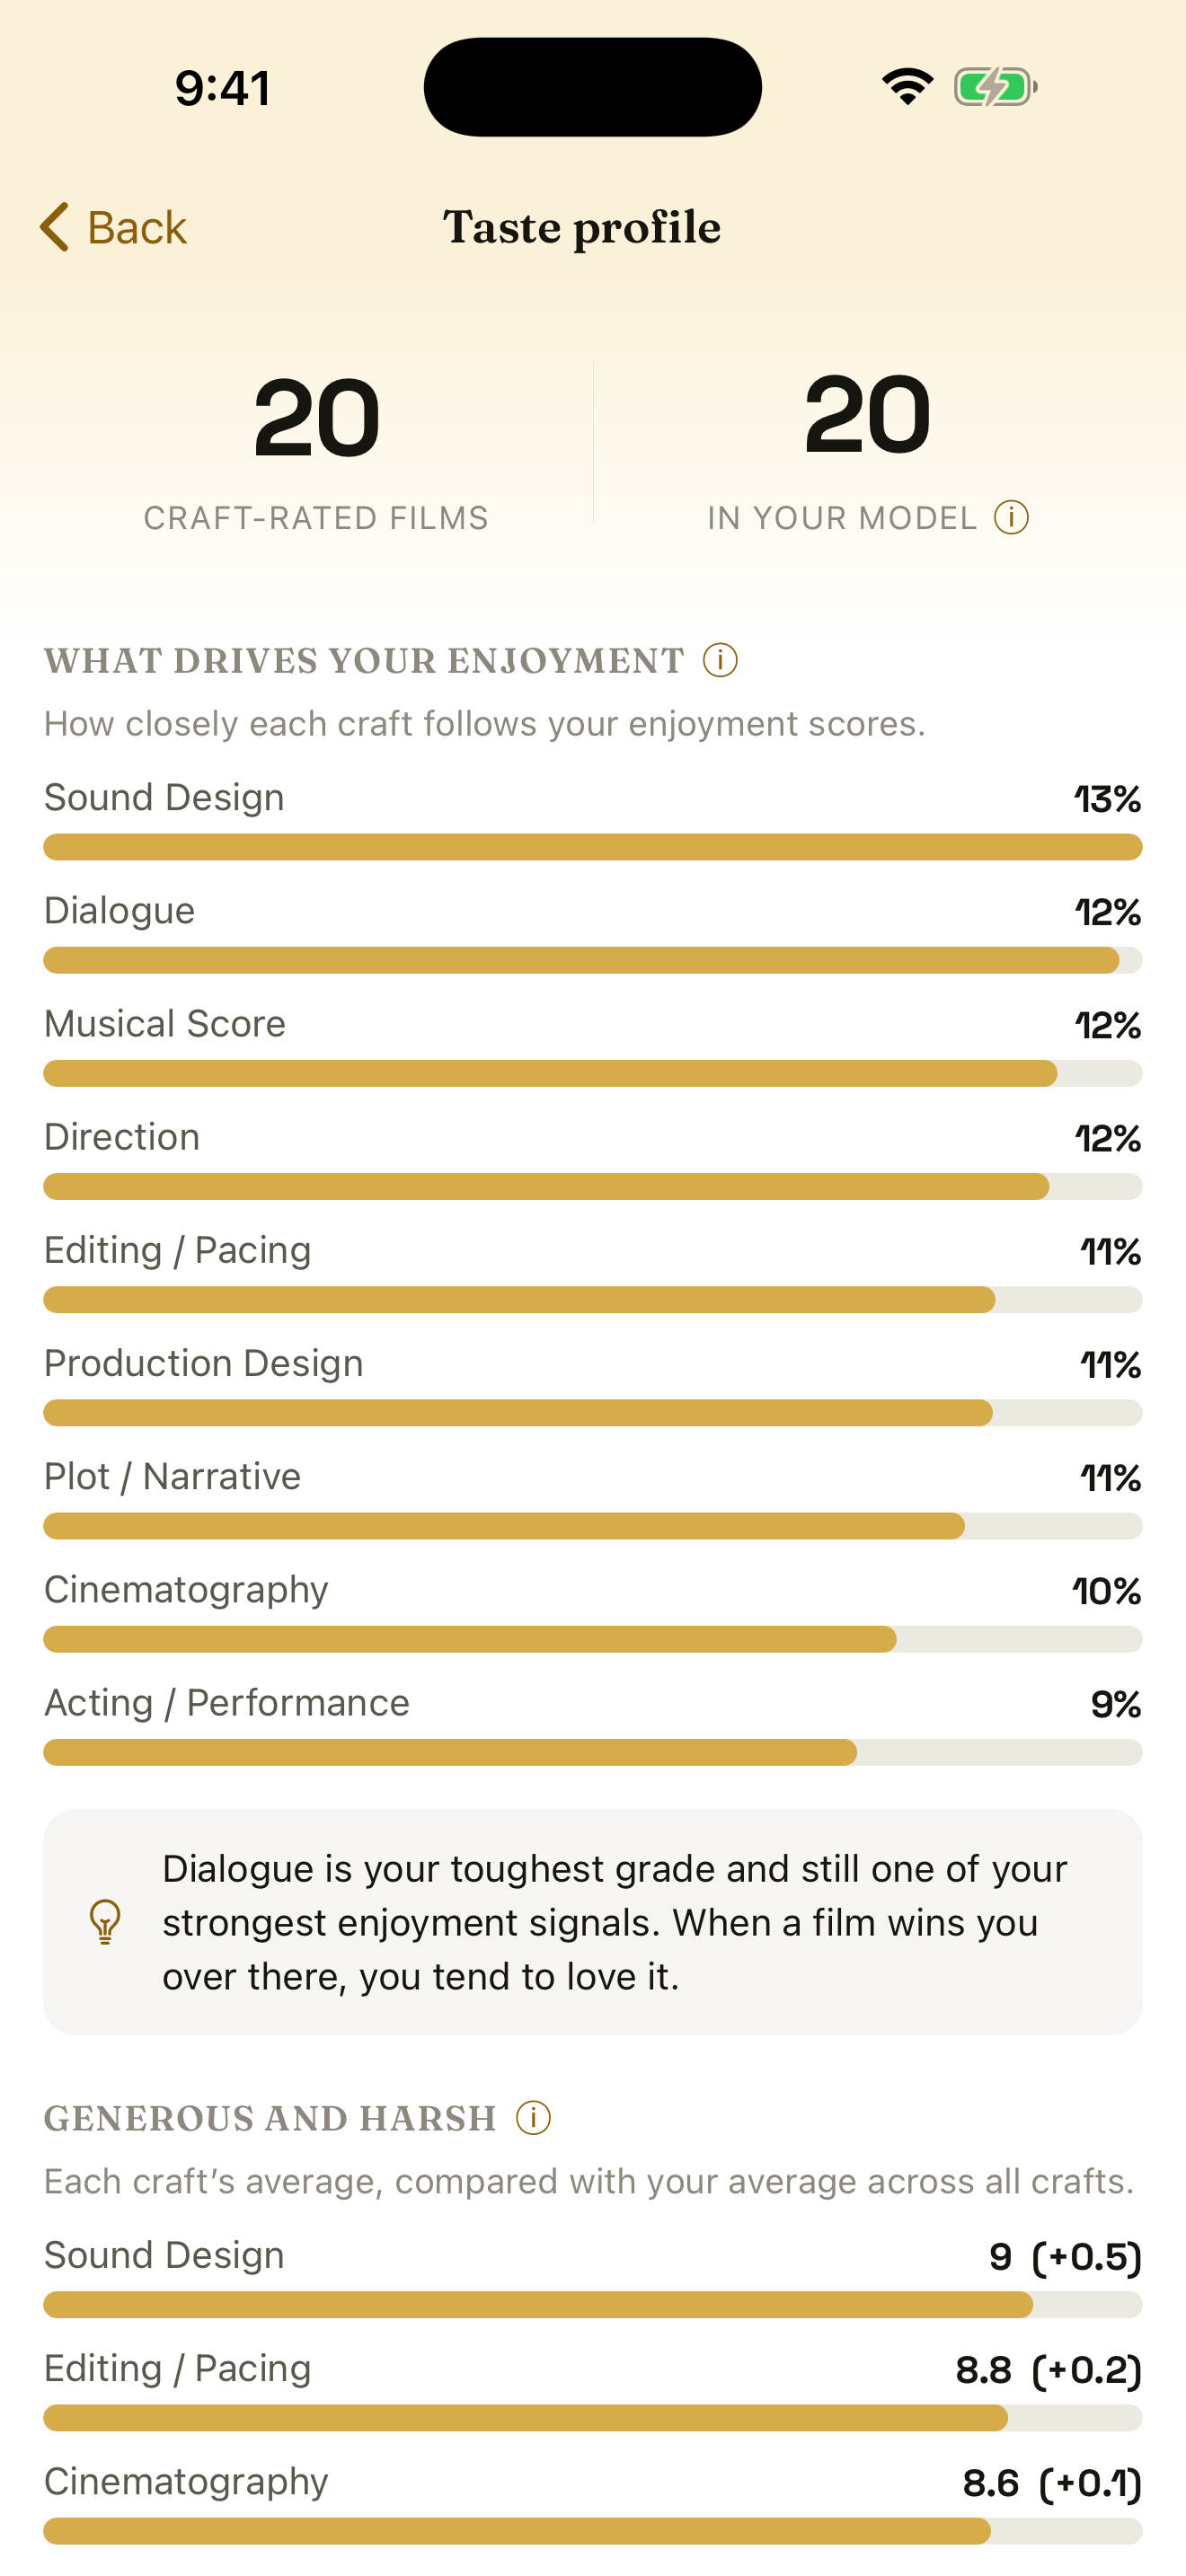The width and height of the screenshot is (1186, 2576).
Task: Tap the Plot / Narrative 11% bar
Action: point(593,1526)
